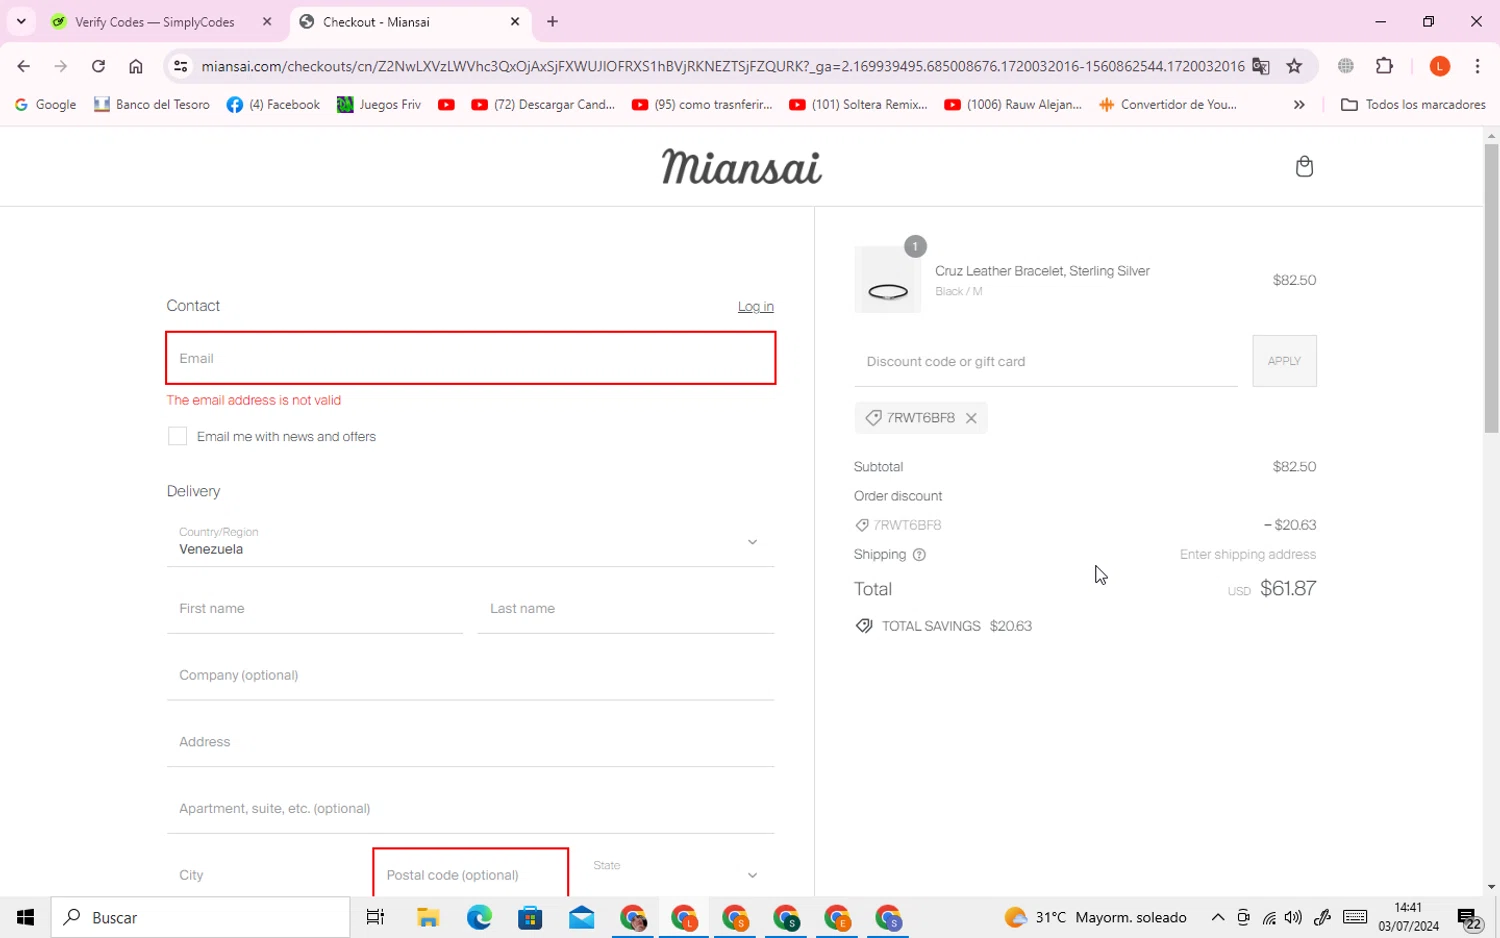Click the shipping help question mark icon
Image resolution: width=1500 pixels, height=938 pixels.
[919, 555]
